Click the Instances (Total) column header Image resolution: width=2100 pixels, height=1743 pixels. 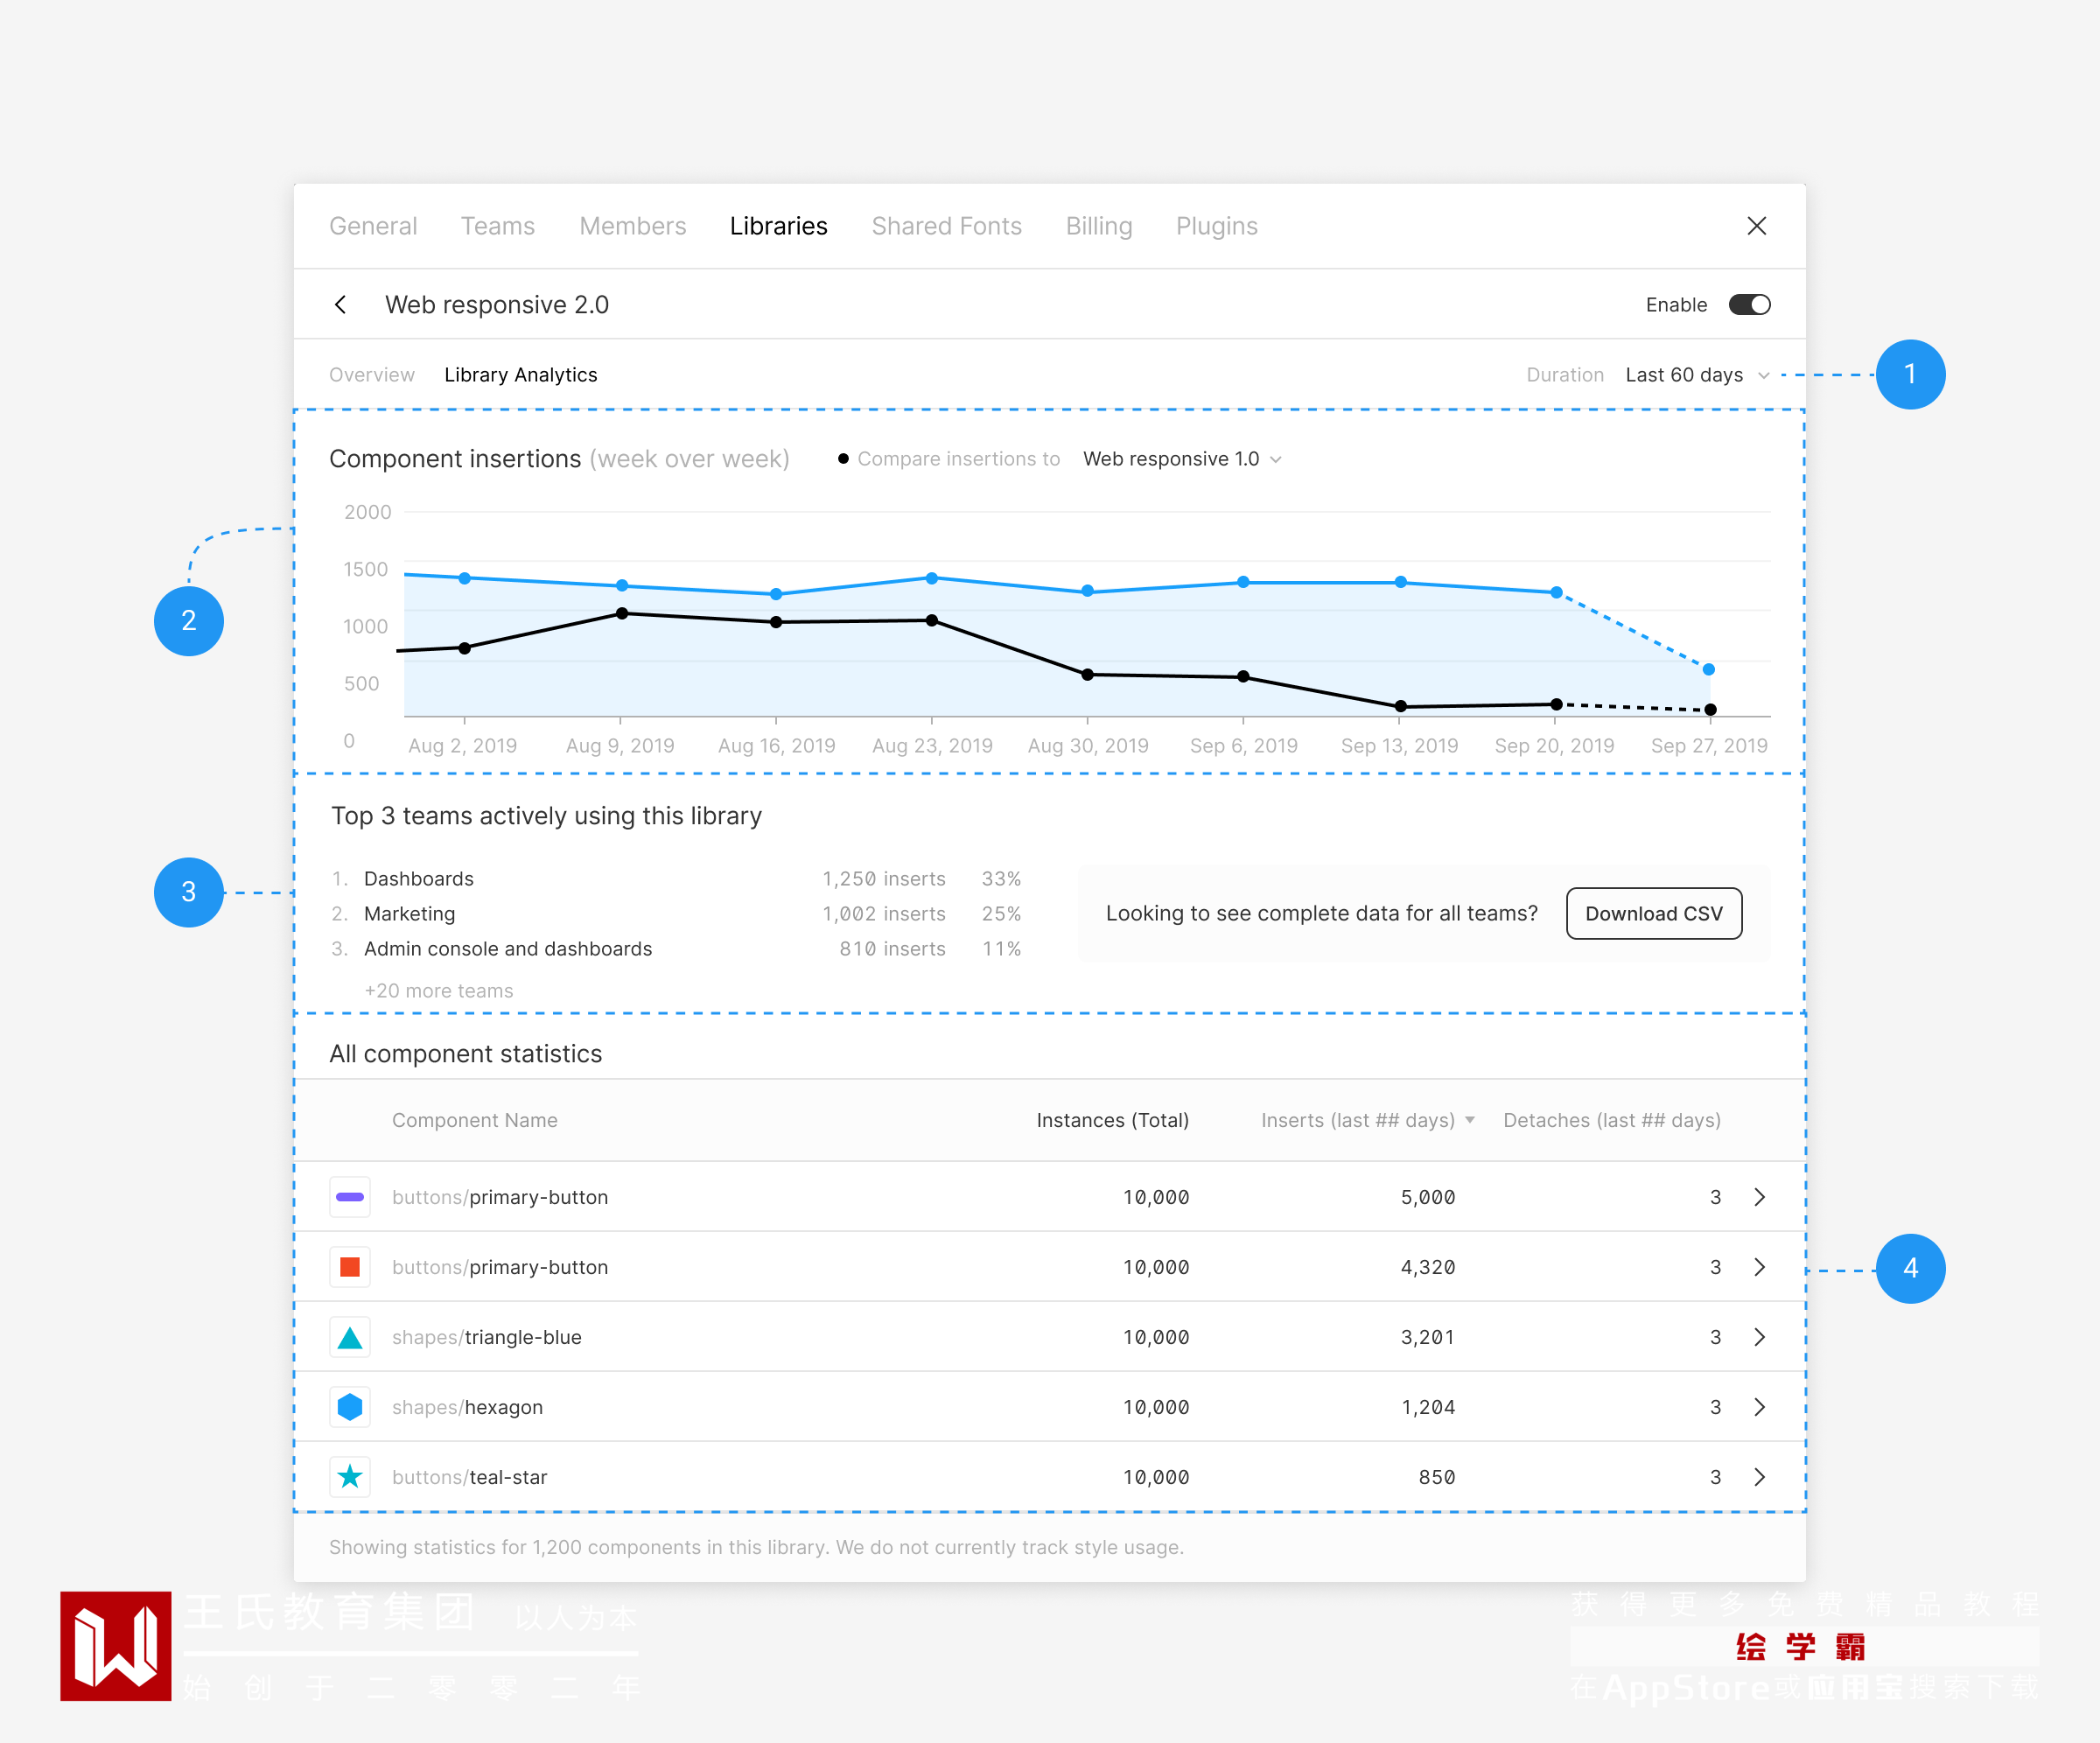coord(1112,1120)
